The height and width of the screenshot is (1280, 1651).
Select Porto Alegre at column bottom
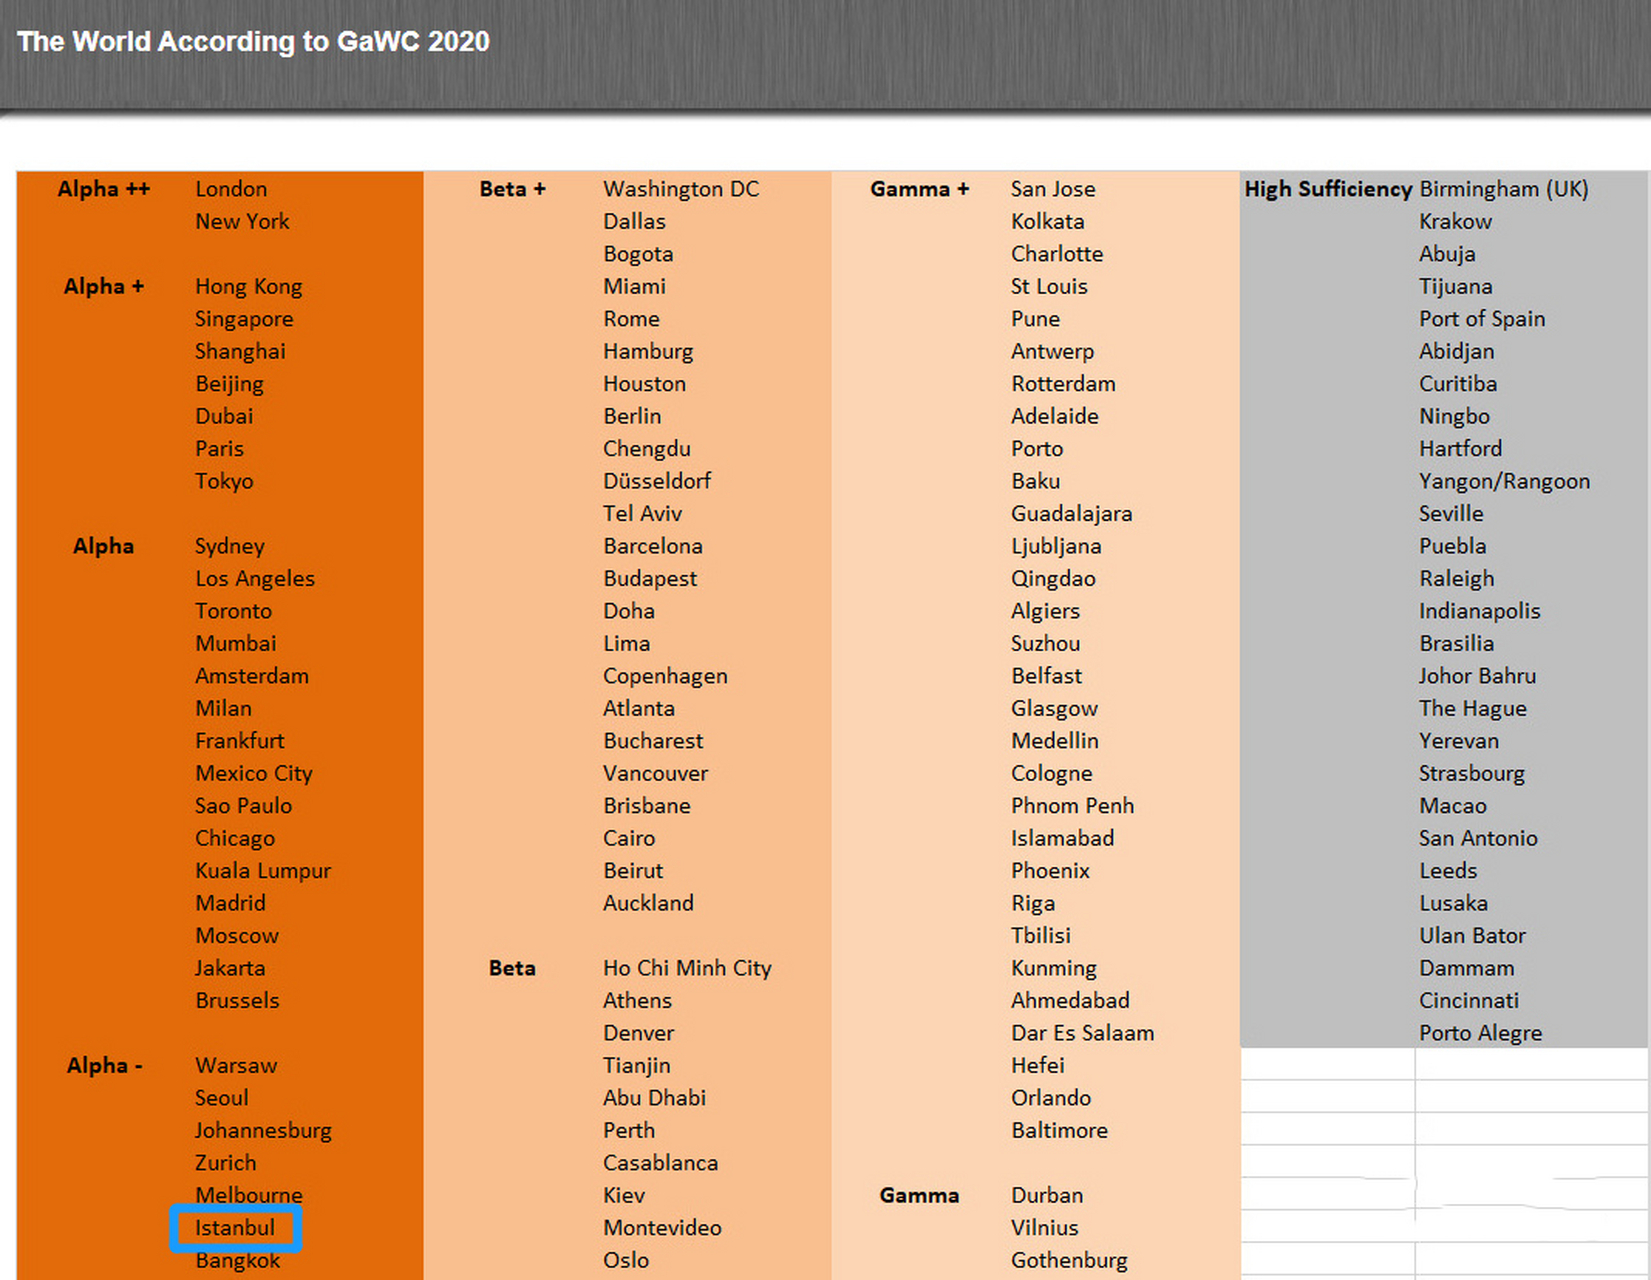[x=1480, y=1033]
